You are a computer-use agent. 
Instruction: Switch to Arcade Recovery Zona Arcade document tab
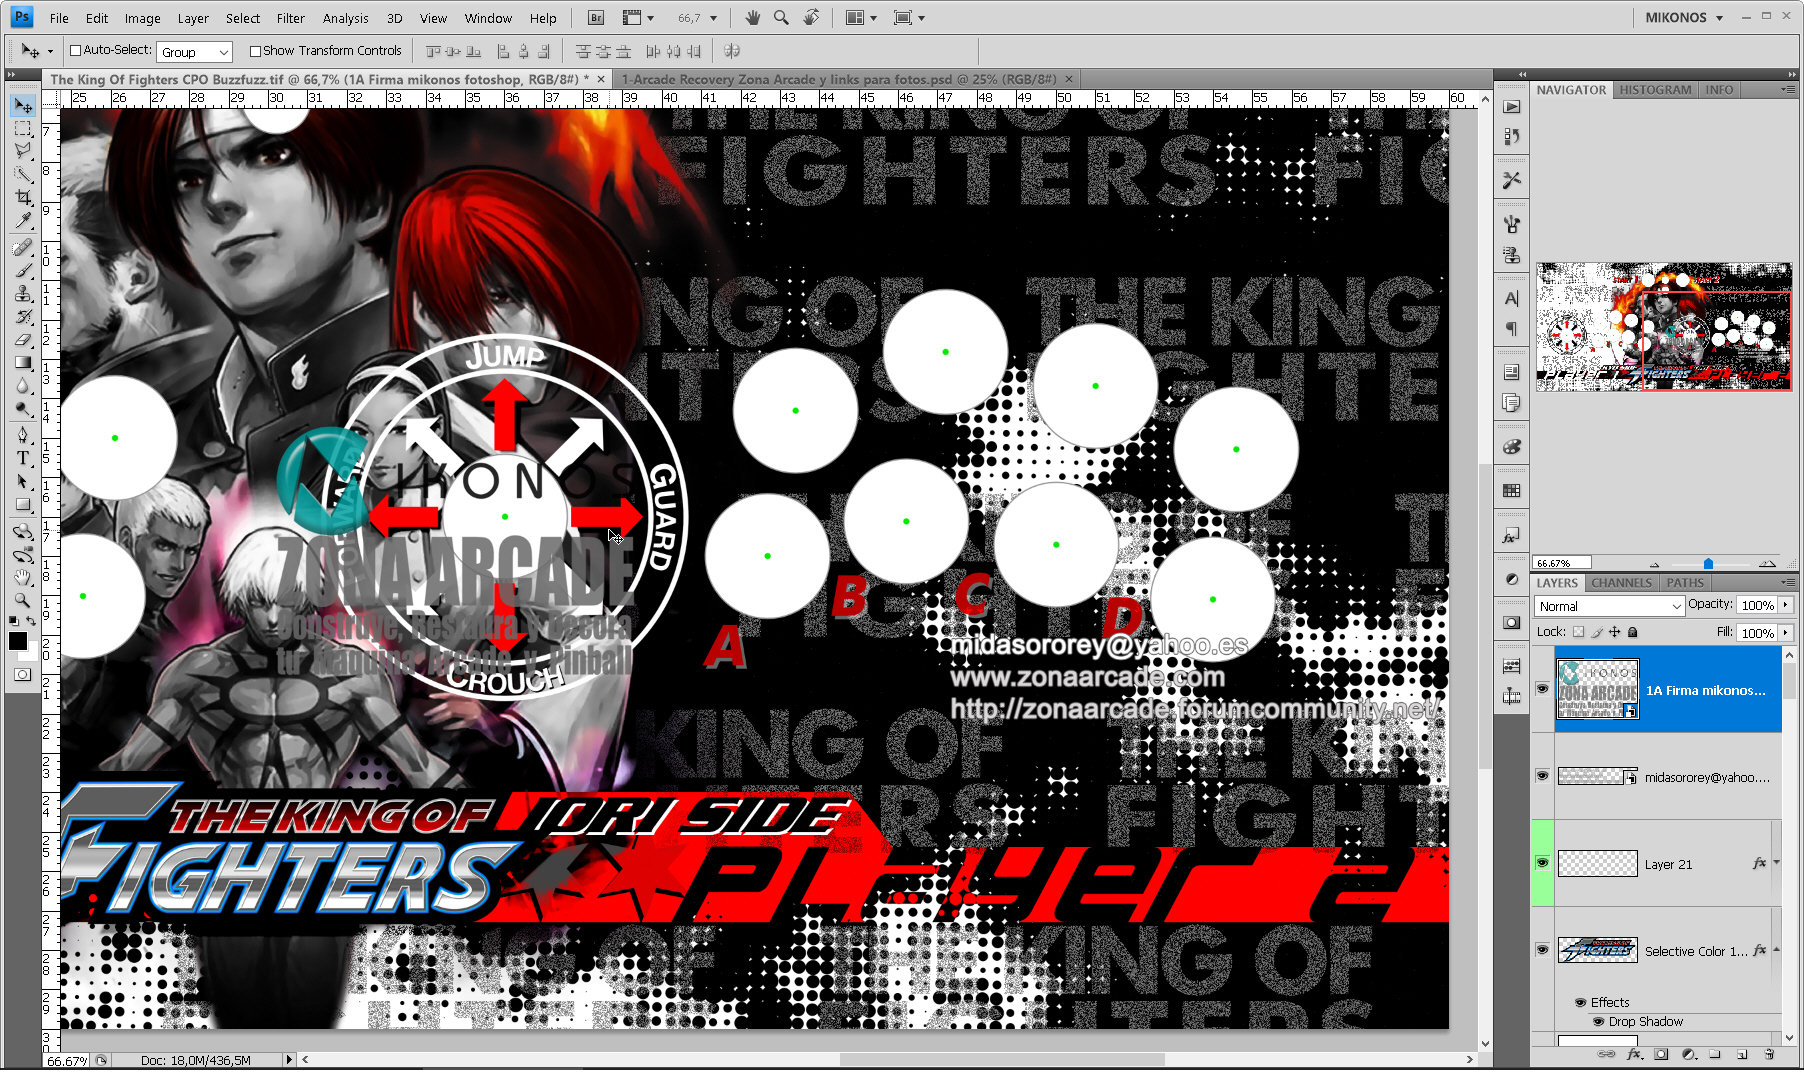pos(838,79)
